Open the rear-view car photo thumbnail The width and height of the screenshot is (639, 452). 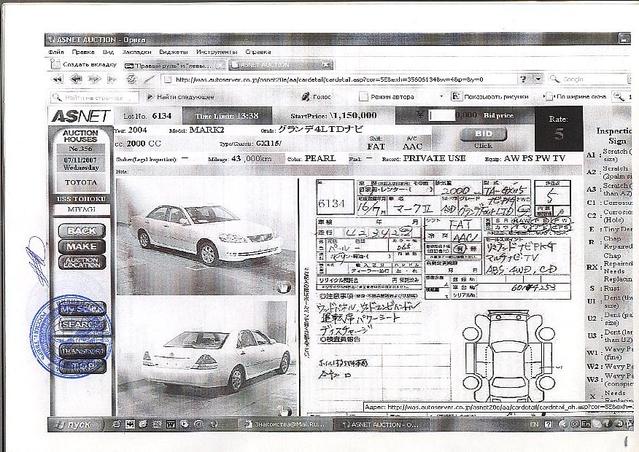pyautogui.click(x=207, y=357)
